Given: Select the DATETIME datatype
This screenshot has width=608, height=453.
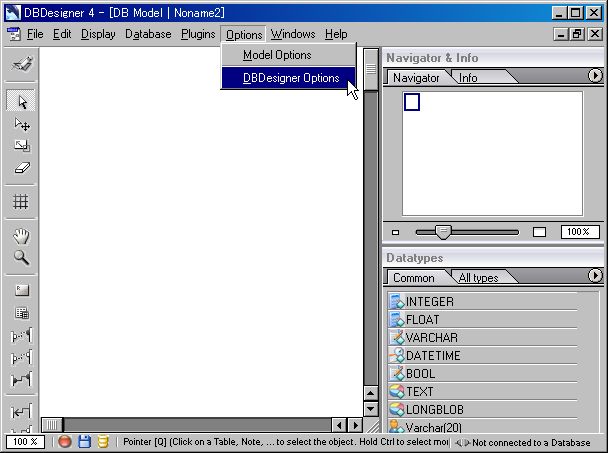Looking at the screenshot, I should [482, 355].
